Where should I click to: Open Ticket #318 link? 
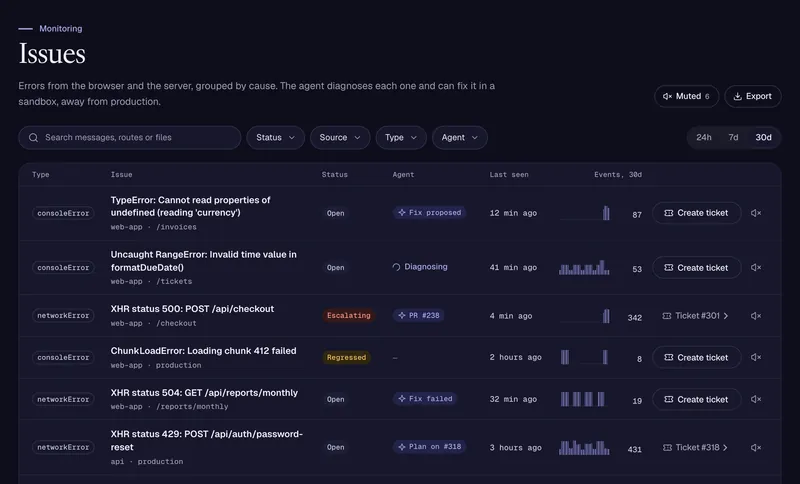tap(695, 447)
